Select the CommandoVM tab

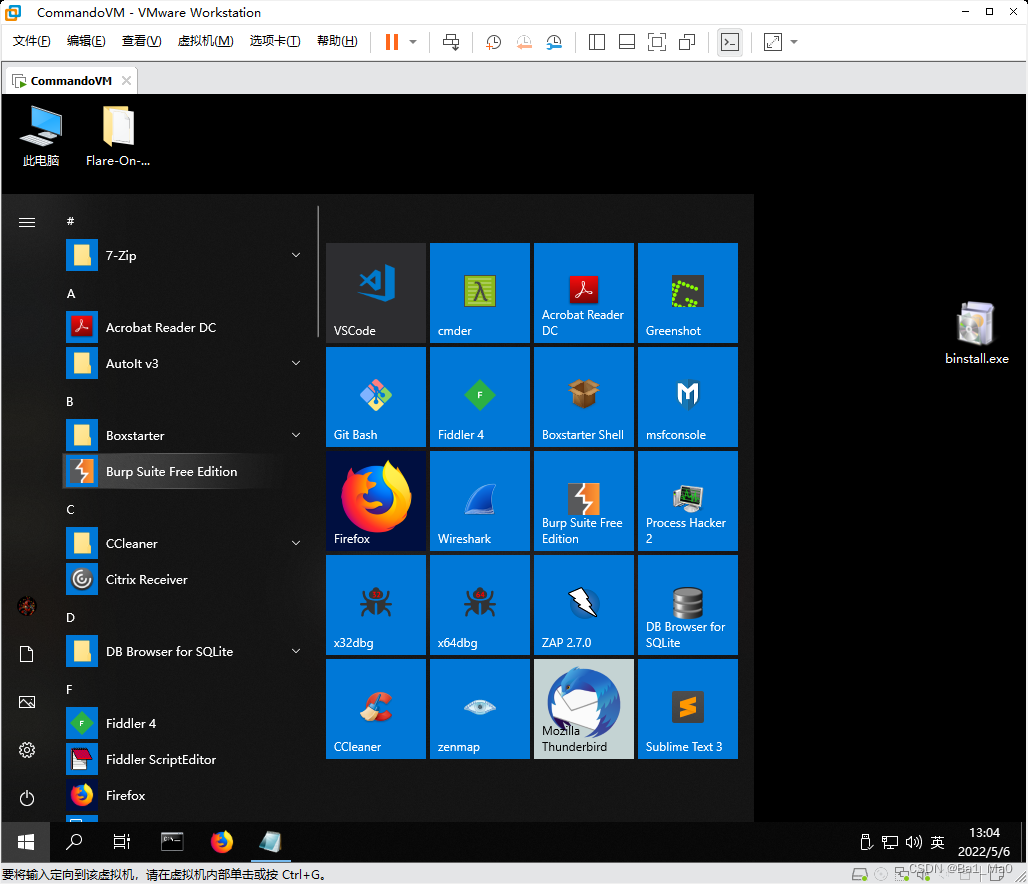(71, 81)
